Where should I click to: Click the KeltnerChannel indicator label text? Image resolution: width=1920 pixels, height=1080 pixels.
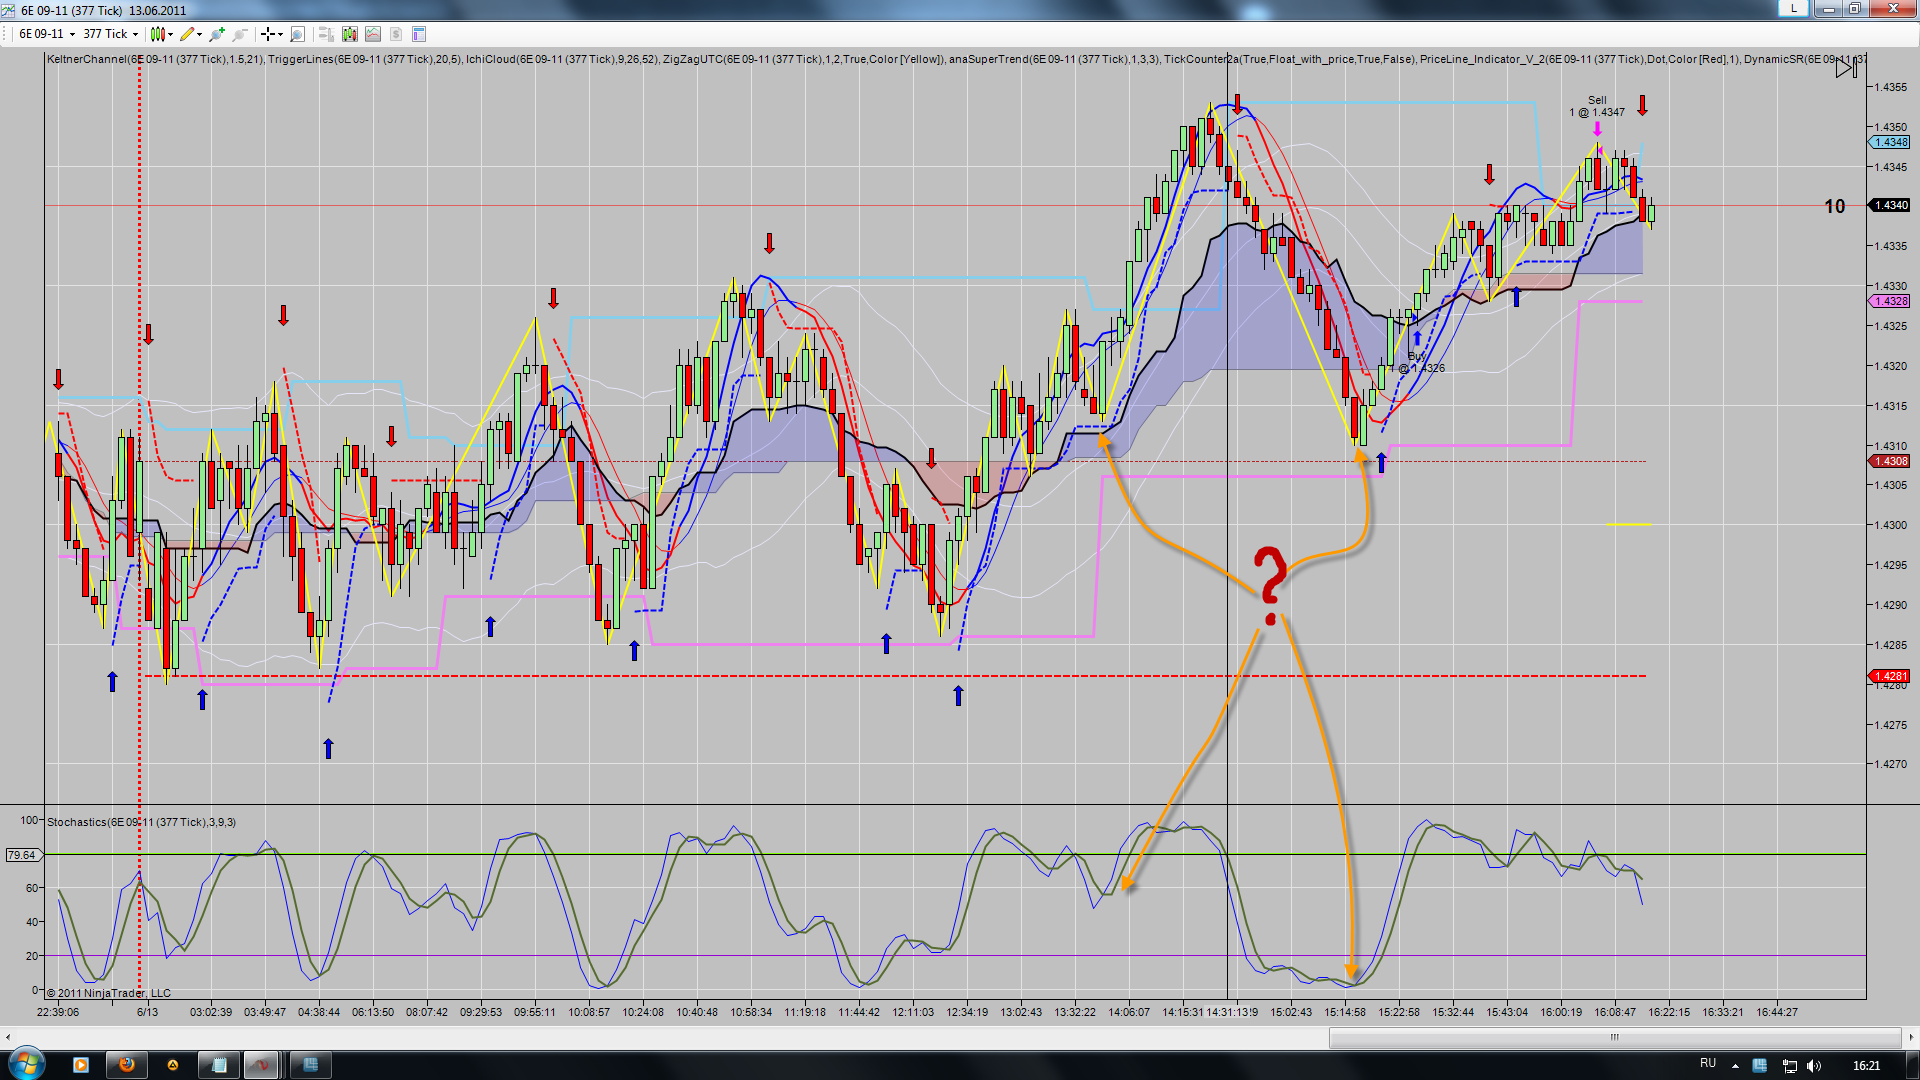(155, 59)
